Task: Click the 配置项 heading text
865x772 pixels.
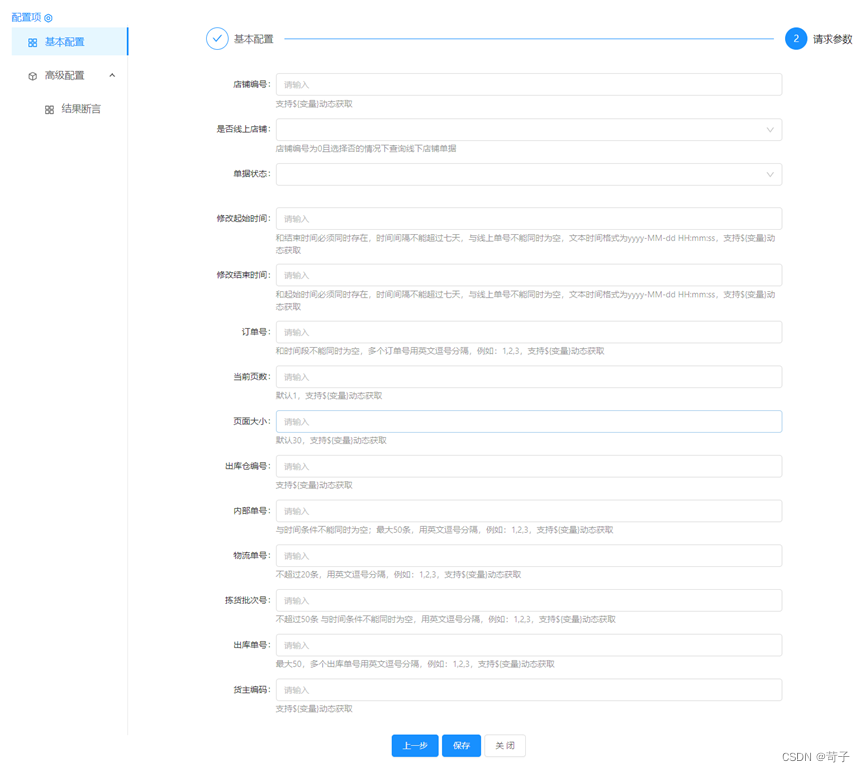Action: click(26, 18)
